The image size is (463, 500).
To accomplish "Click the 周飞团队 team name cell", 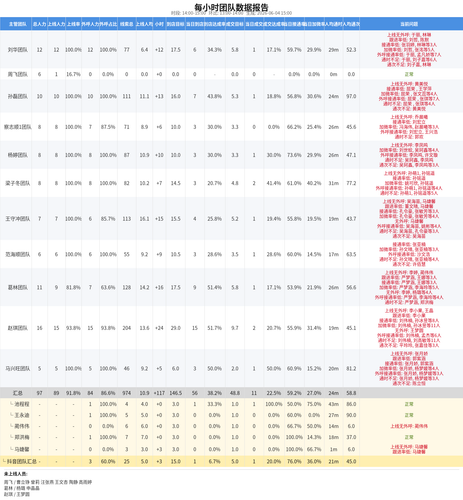I will point(18,74).
